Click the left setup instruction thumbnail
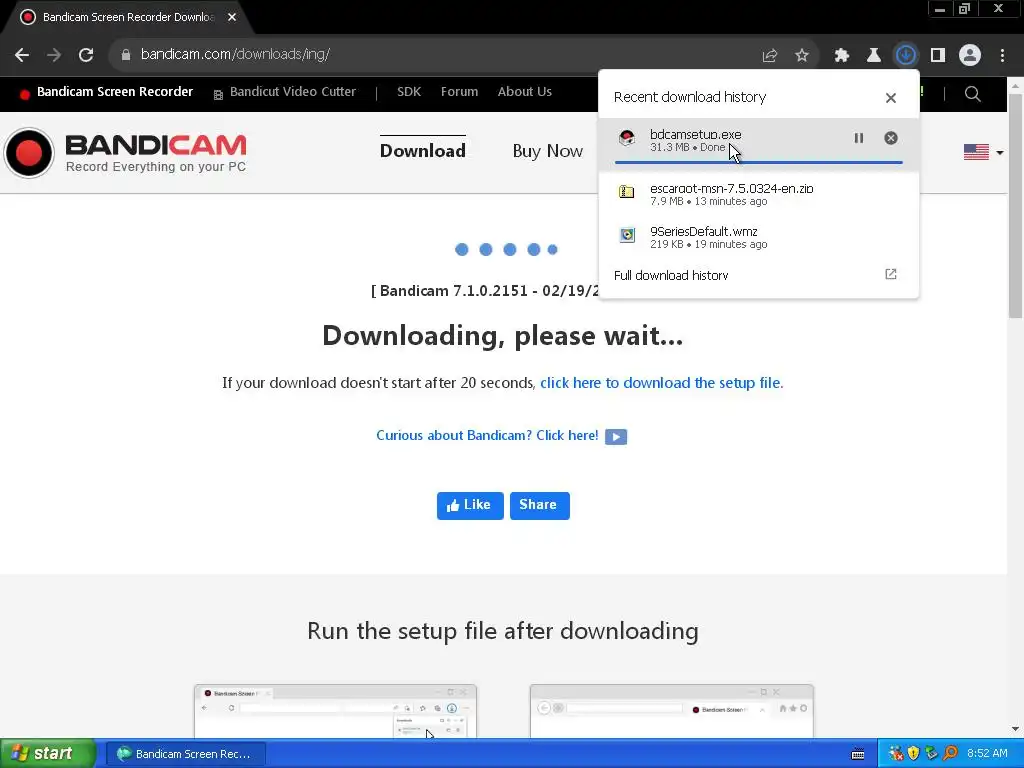 336,711
